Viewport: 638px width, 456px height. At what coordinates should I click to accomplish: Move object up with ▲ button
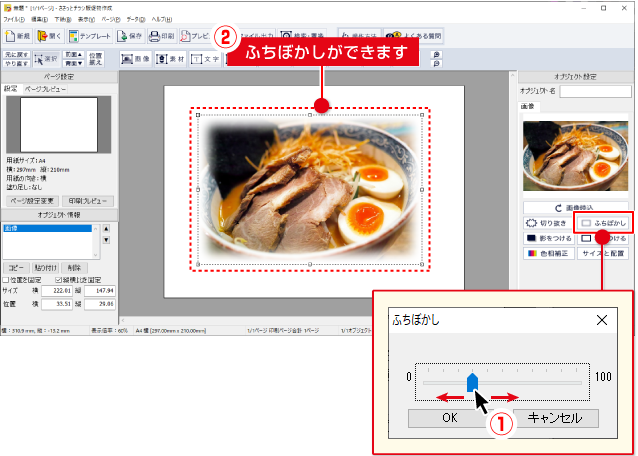[x=106, y=229]
